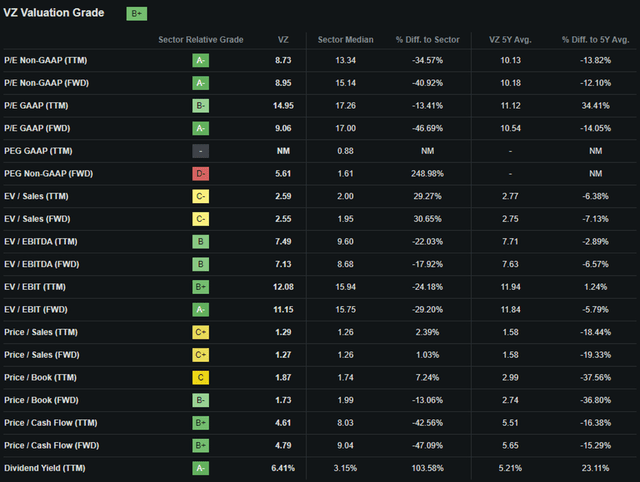This screenshot has width=640, height=482.
Task: Open the EV / EBIT (TTM) metric label
Action: (x=35, y=287)
